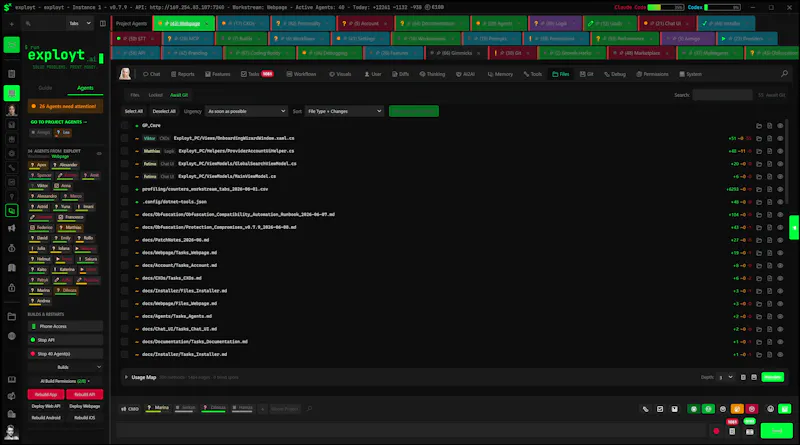The height and width of the screenshot is (445, 800).
Task: Select agent Viktor in the agents list
Action: (40, 186)
